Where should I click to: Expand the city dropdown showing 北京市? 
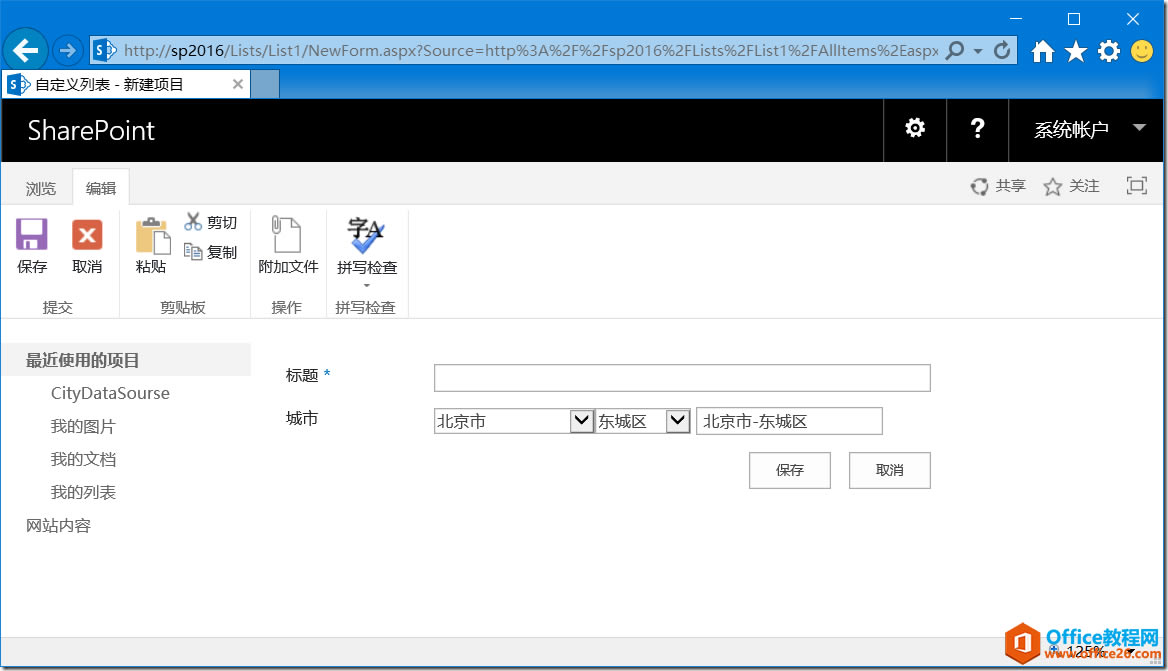click(581, 421)
